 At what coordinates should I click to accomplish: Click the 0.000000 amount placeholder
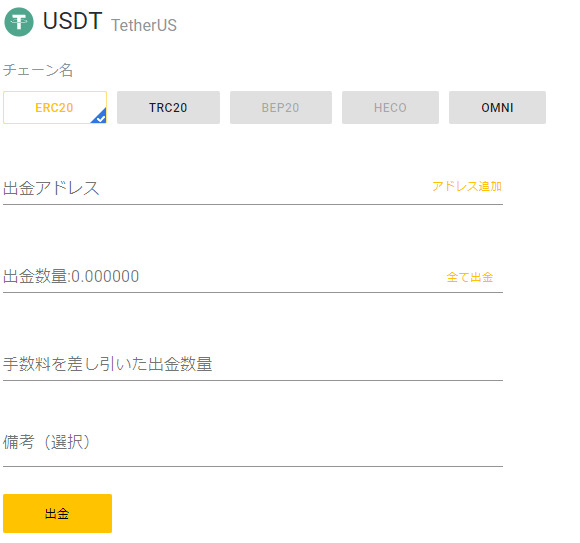(105, 276)
